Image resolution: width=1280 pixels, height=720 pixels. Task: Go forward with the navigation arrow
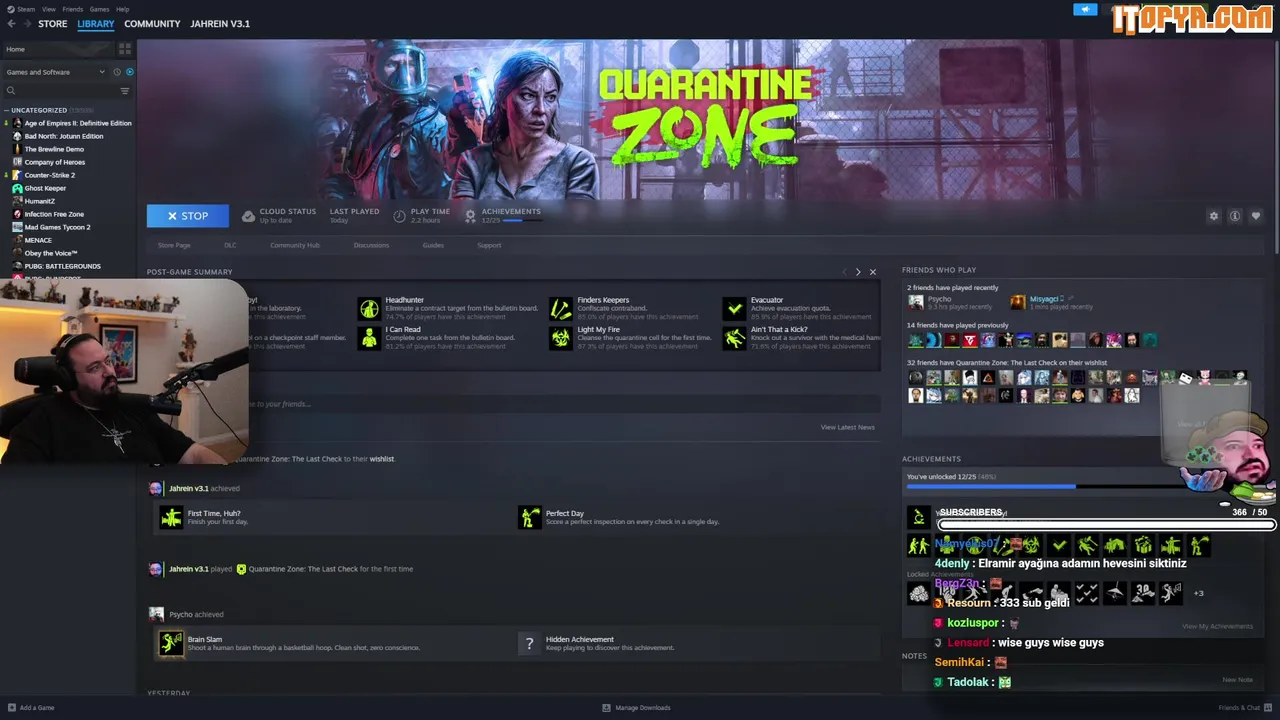[x=26, y=24]
